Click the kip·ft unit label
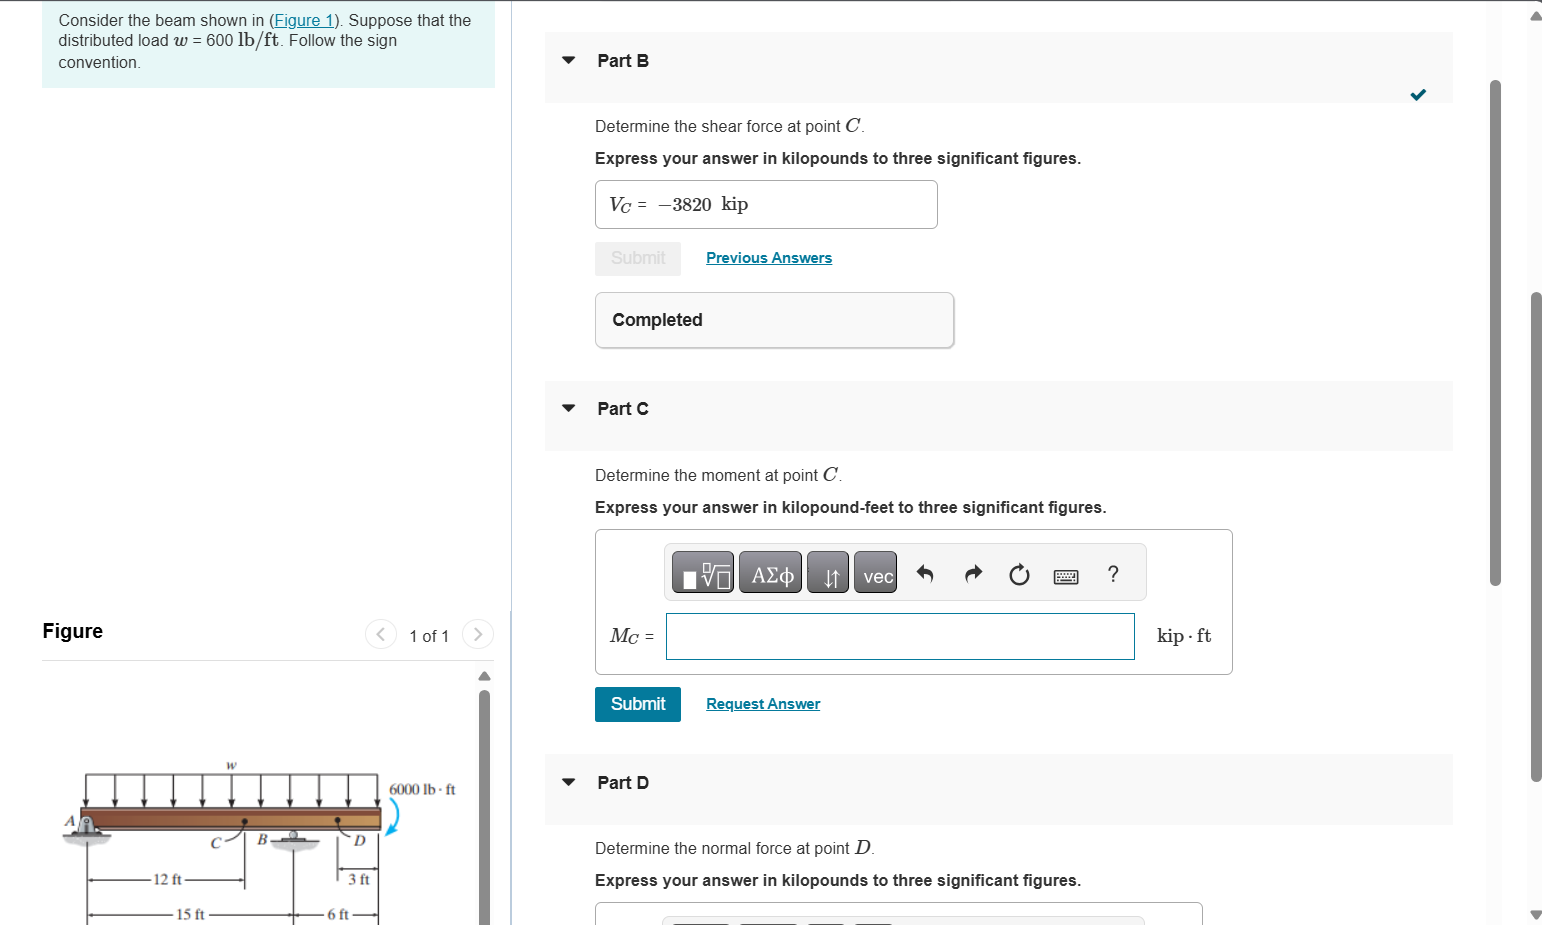The width and height of the screenshot is (1542, 925). point(1184,636)
